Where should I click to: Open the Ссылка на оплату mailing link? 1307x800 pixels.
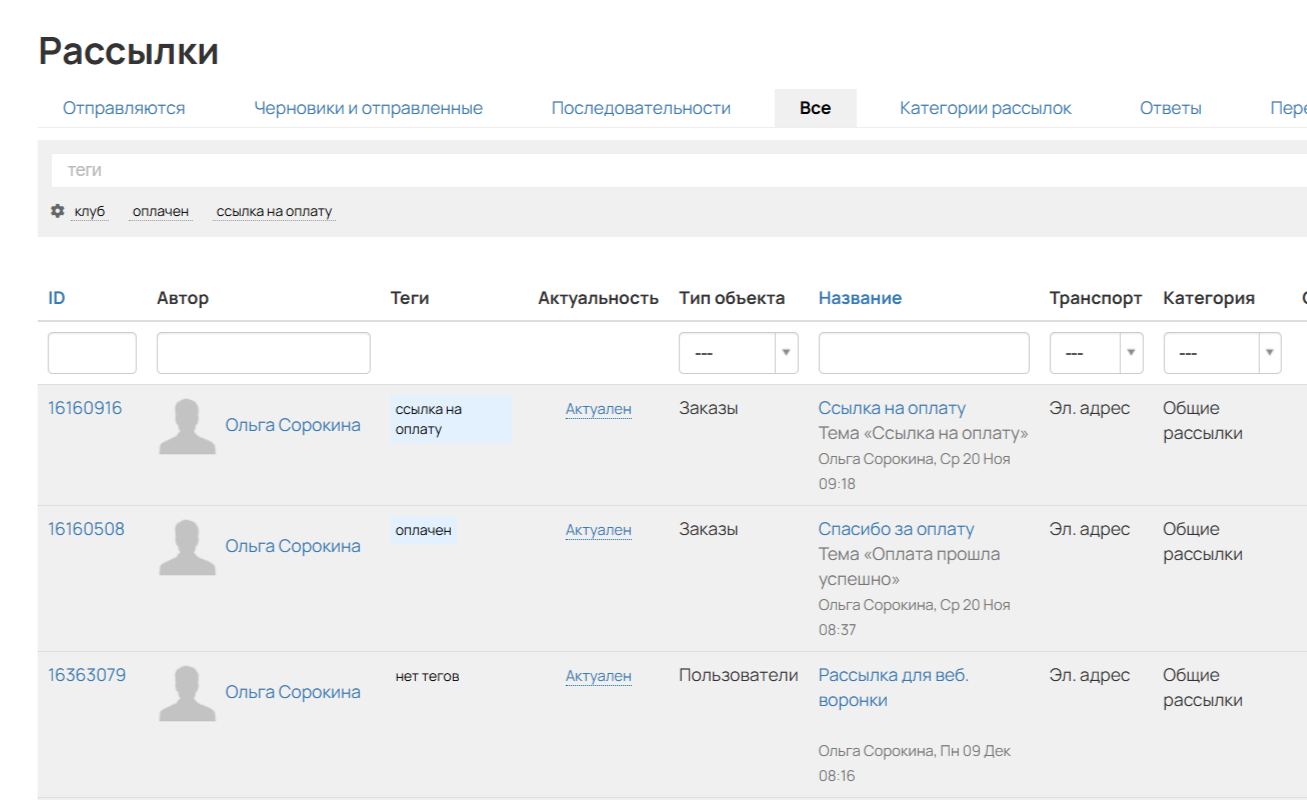[892, 408]
